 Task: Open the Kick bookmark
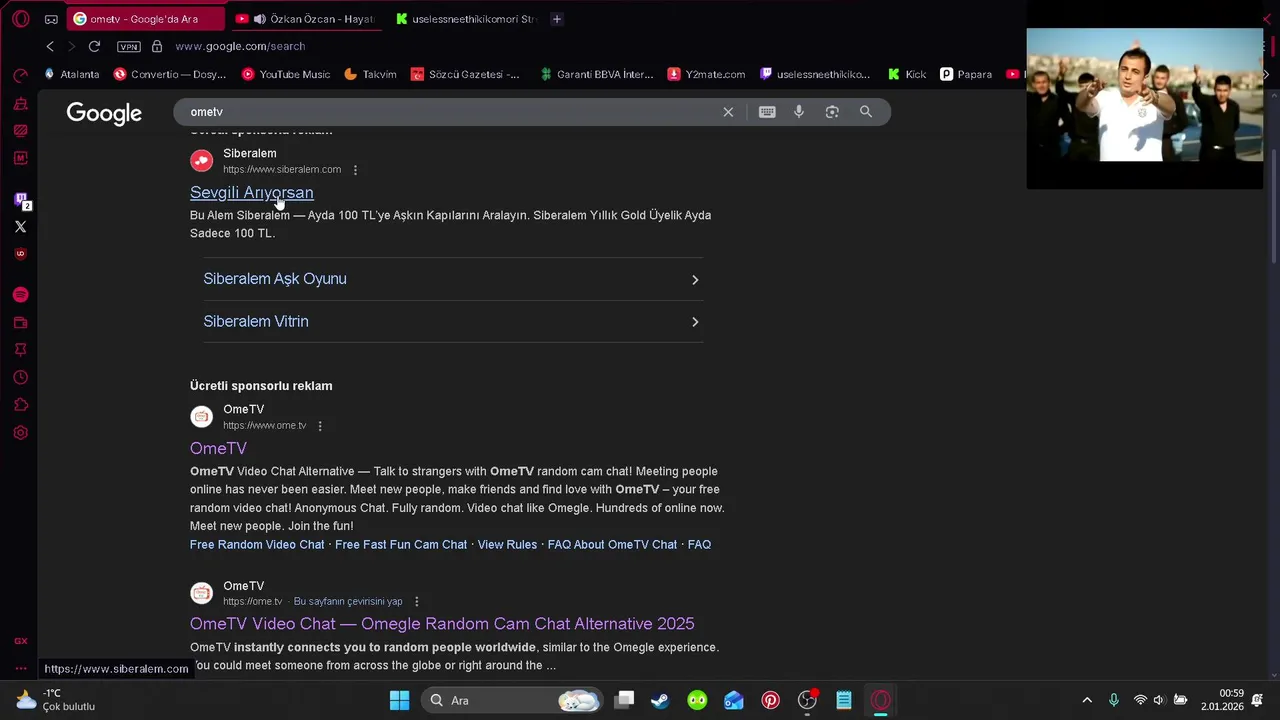click(907, 74)
